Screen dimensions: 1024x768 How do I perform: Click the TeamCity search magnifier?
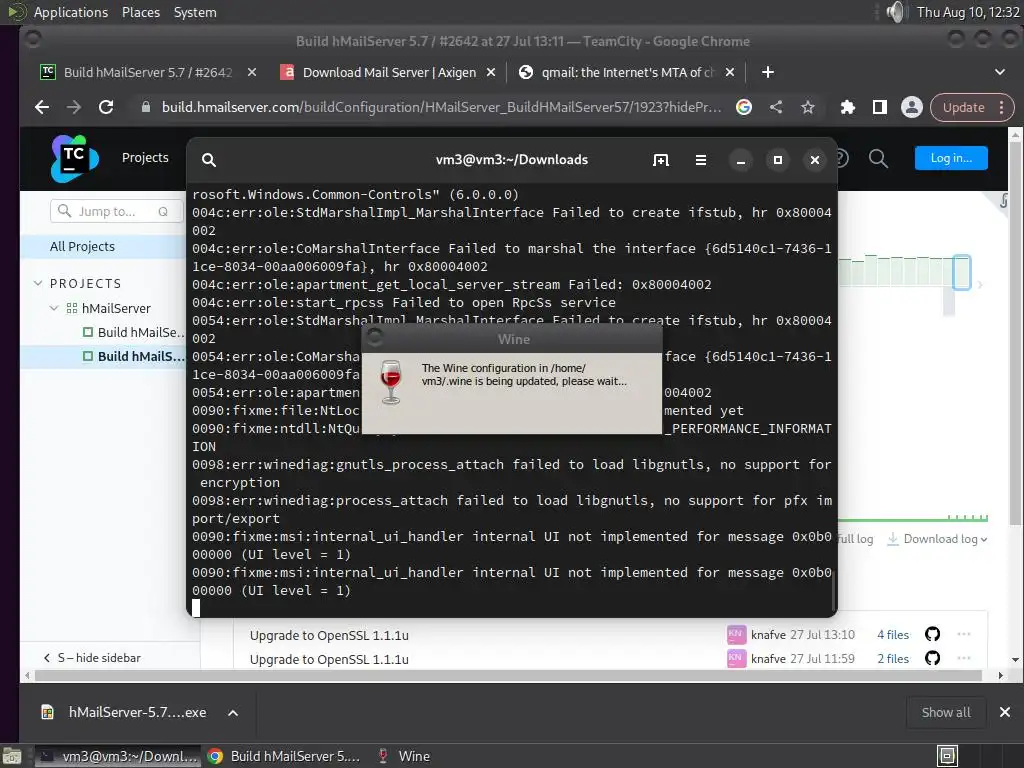pyautogui.click(x=878, y=158)
